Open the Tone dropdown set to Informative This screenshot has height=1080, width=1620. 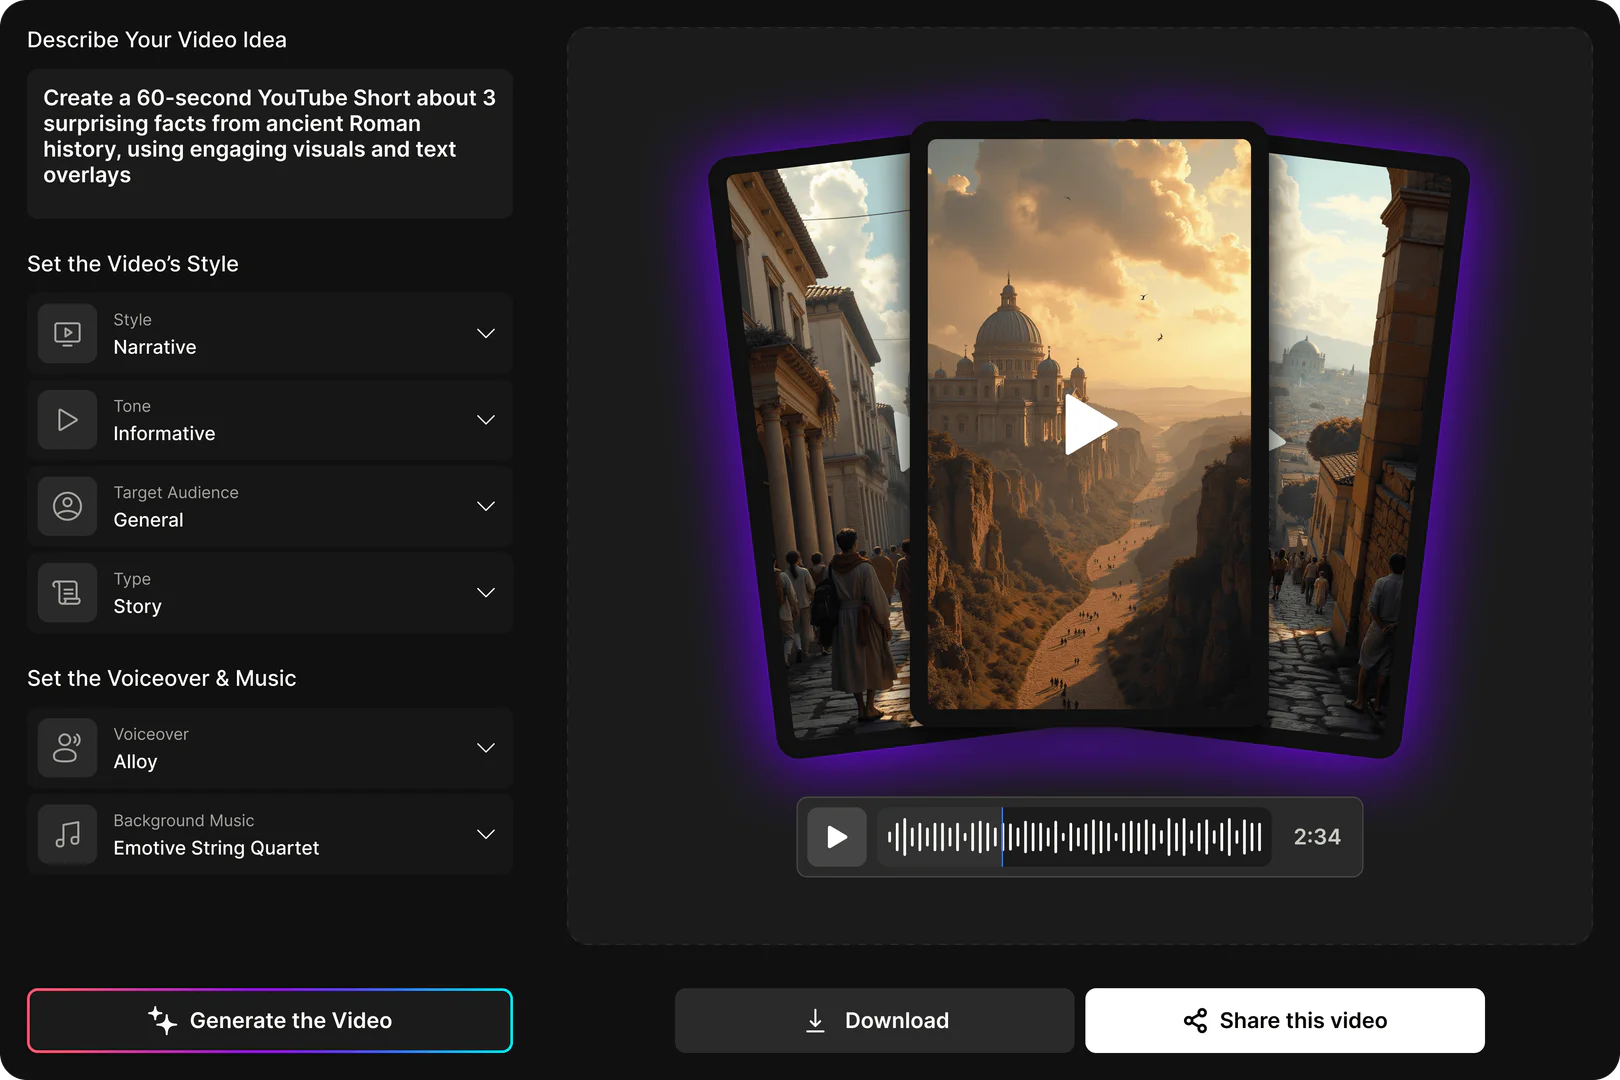(486, 420)
